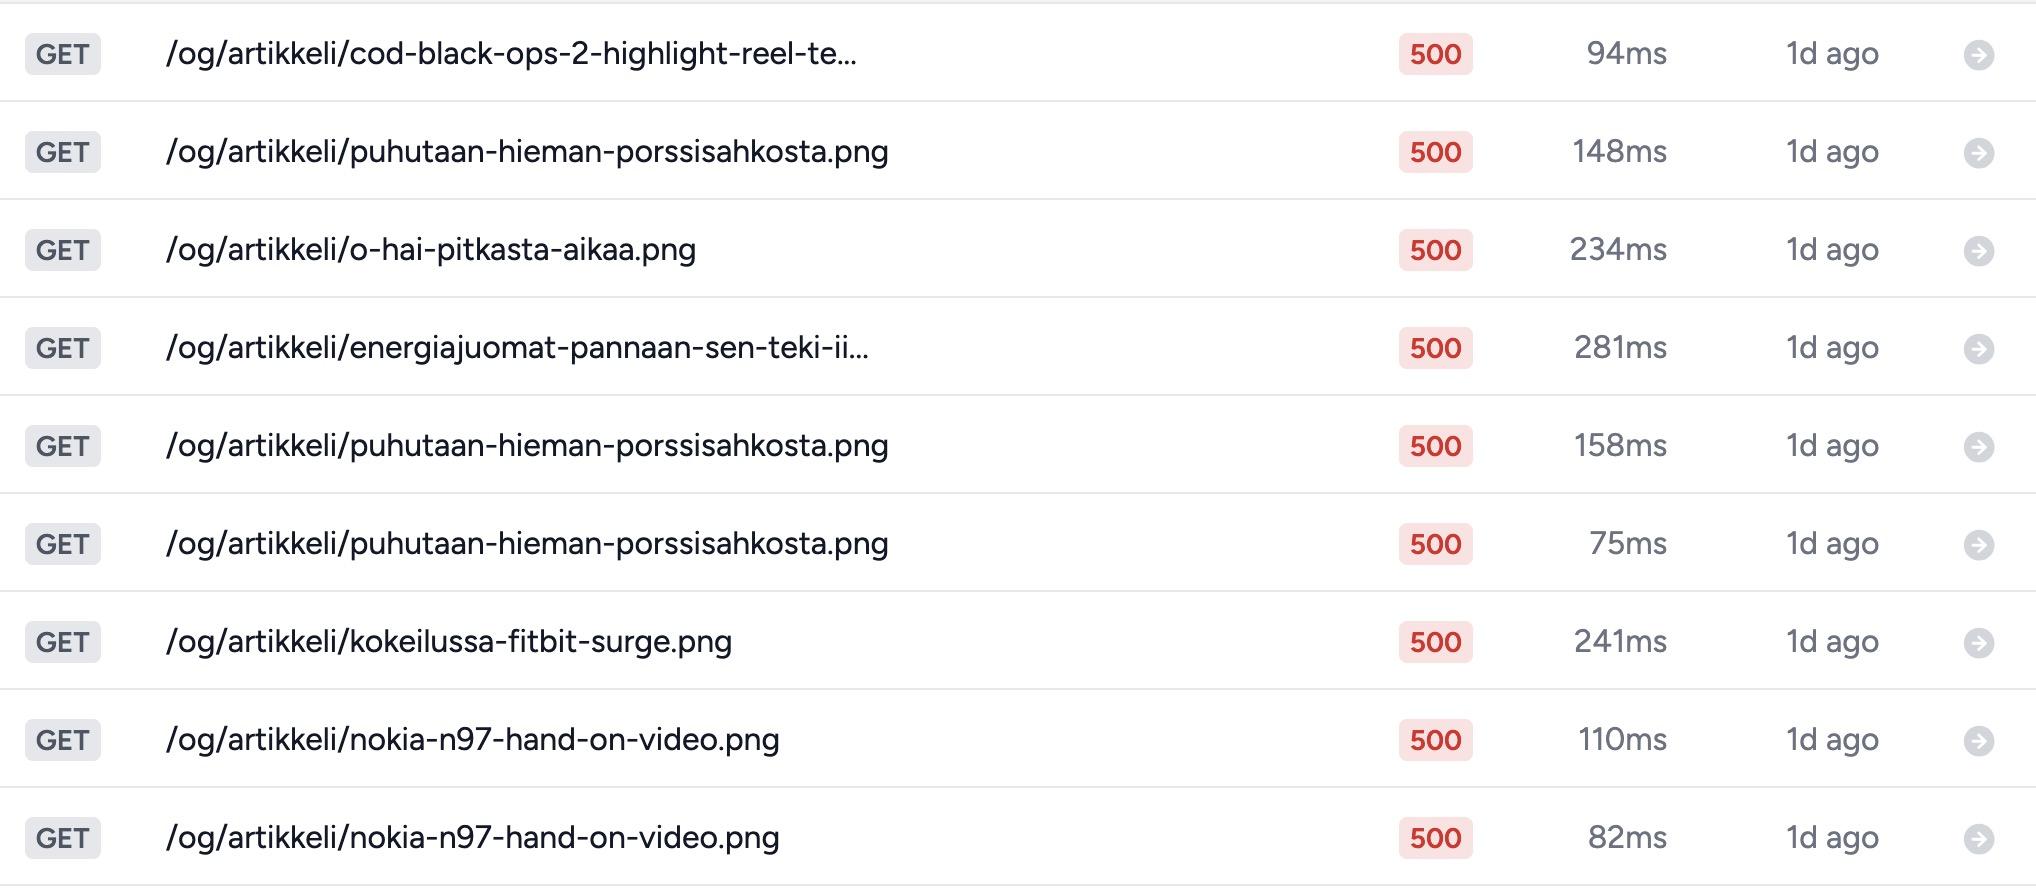The width and height of the screenshot is (2036, 890).
Task: Click arrow icon for o-hai-pitkasta-aikaa.png row
Action: [1978, 251]
